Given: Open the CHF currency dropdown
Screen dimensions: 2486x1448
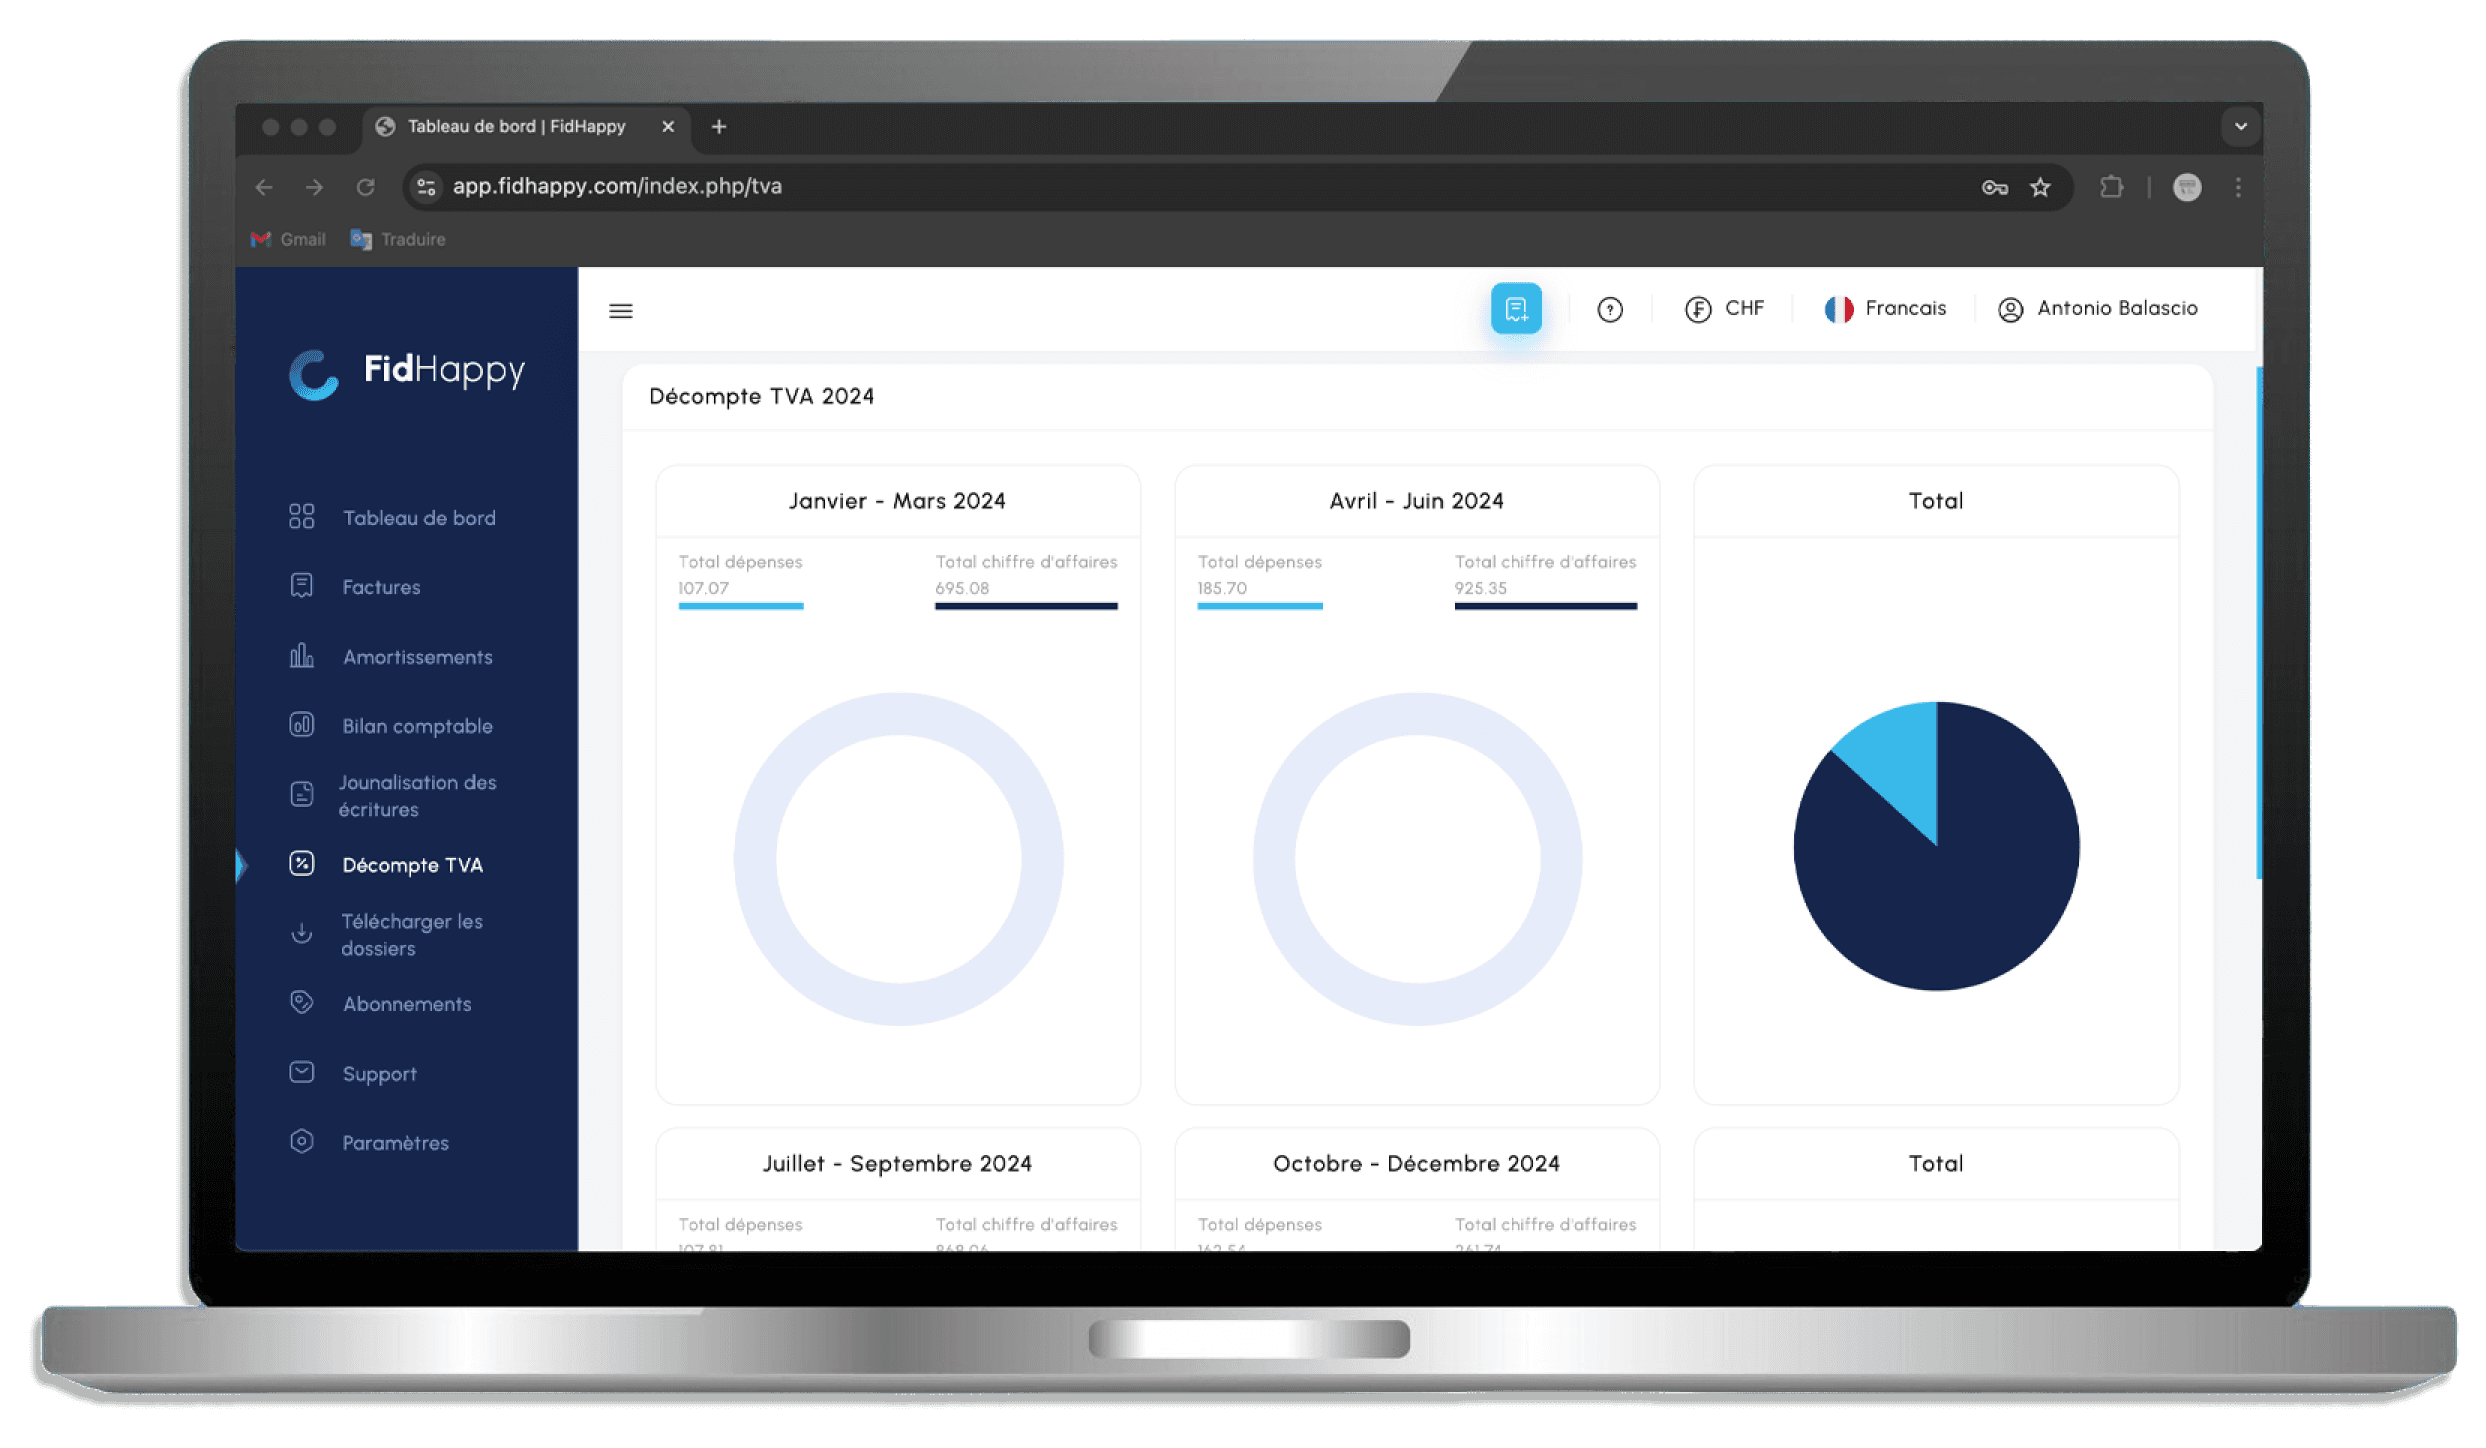Looking at the screenshot, I should (x=1725, y=309).
